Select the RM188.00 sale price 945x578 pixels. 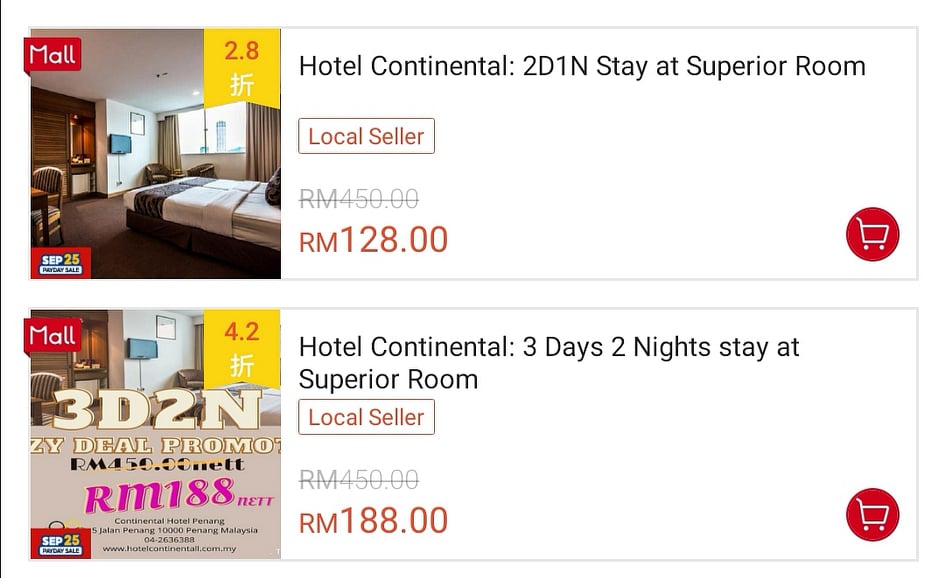click(x=374, y=522)
